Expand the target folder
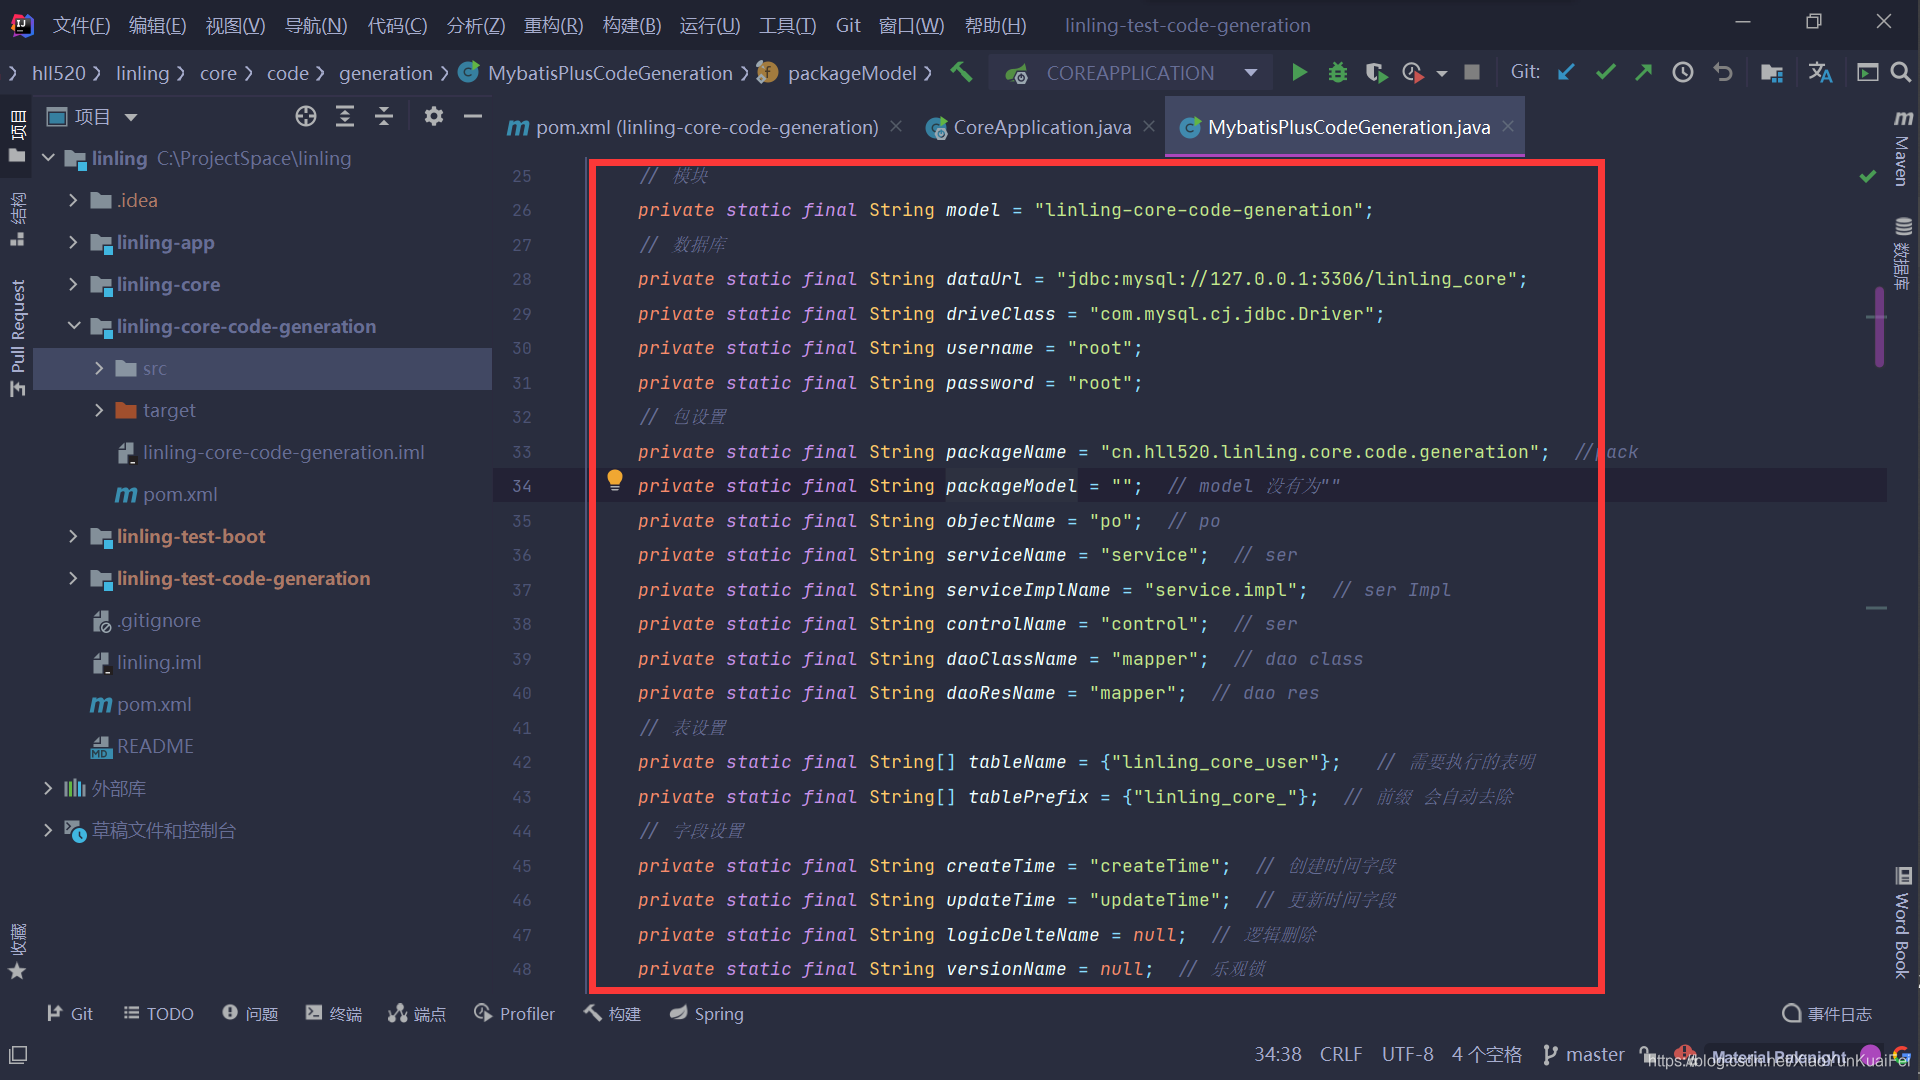This screenshot has height=1080, width=1920. tap(99, 410)
